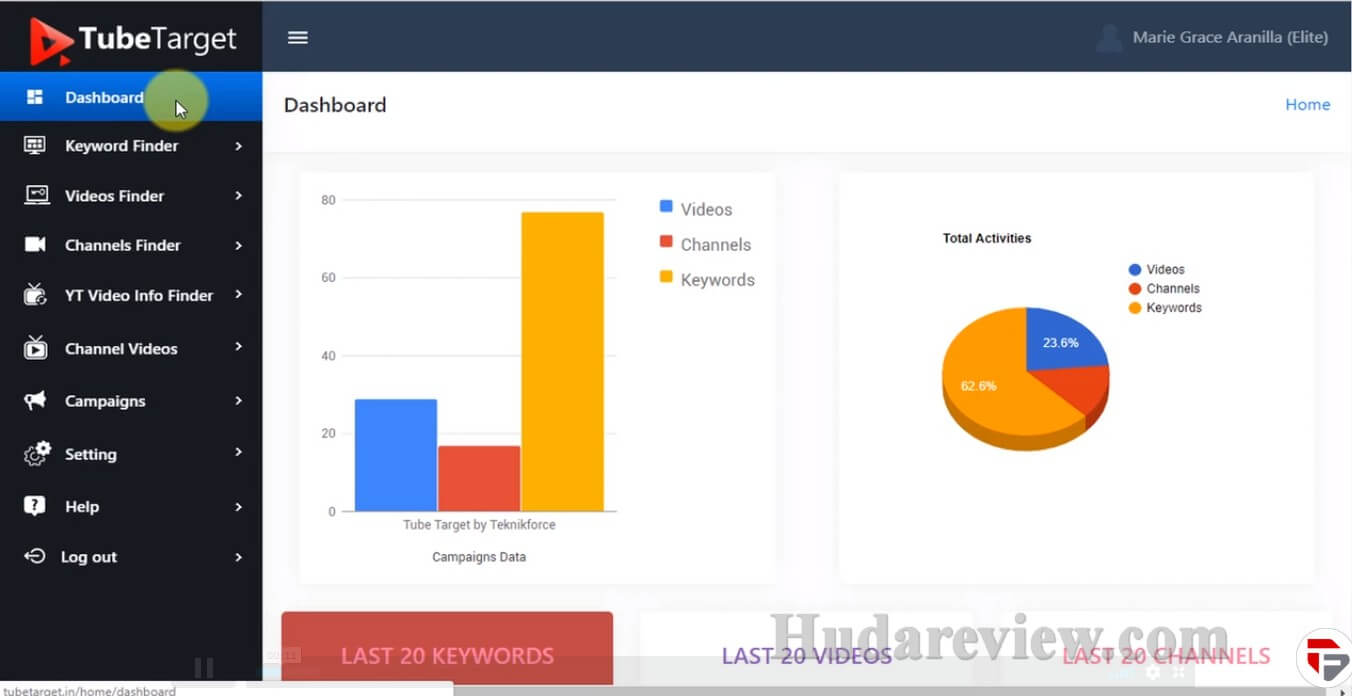
Task: Click the Campaigns megaphone icon
Action: click(35, 401)
